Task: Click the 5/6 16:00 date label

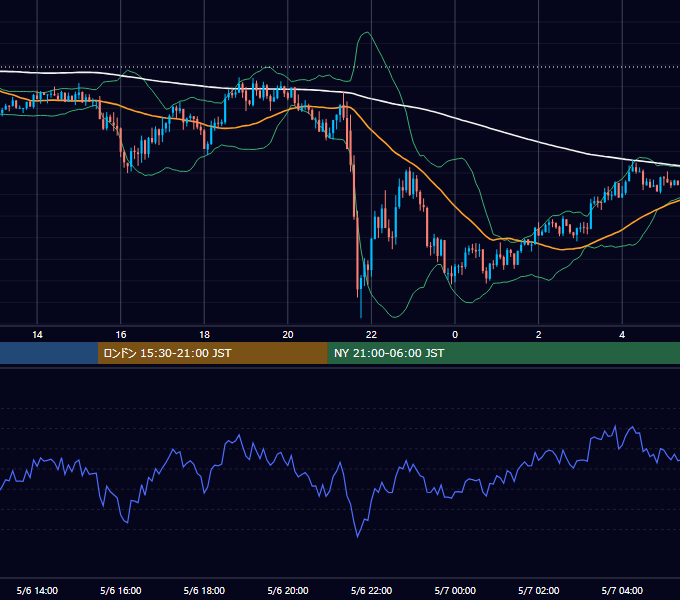Action: click(121, 591)
